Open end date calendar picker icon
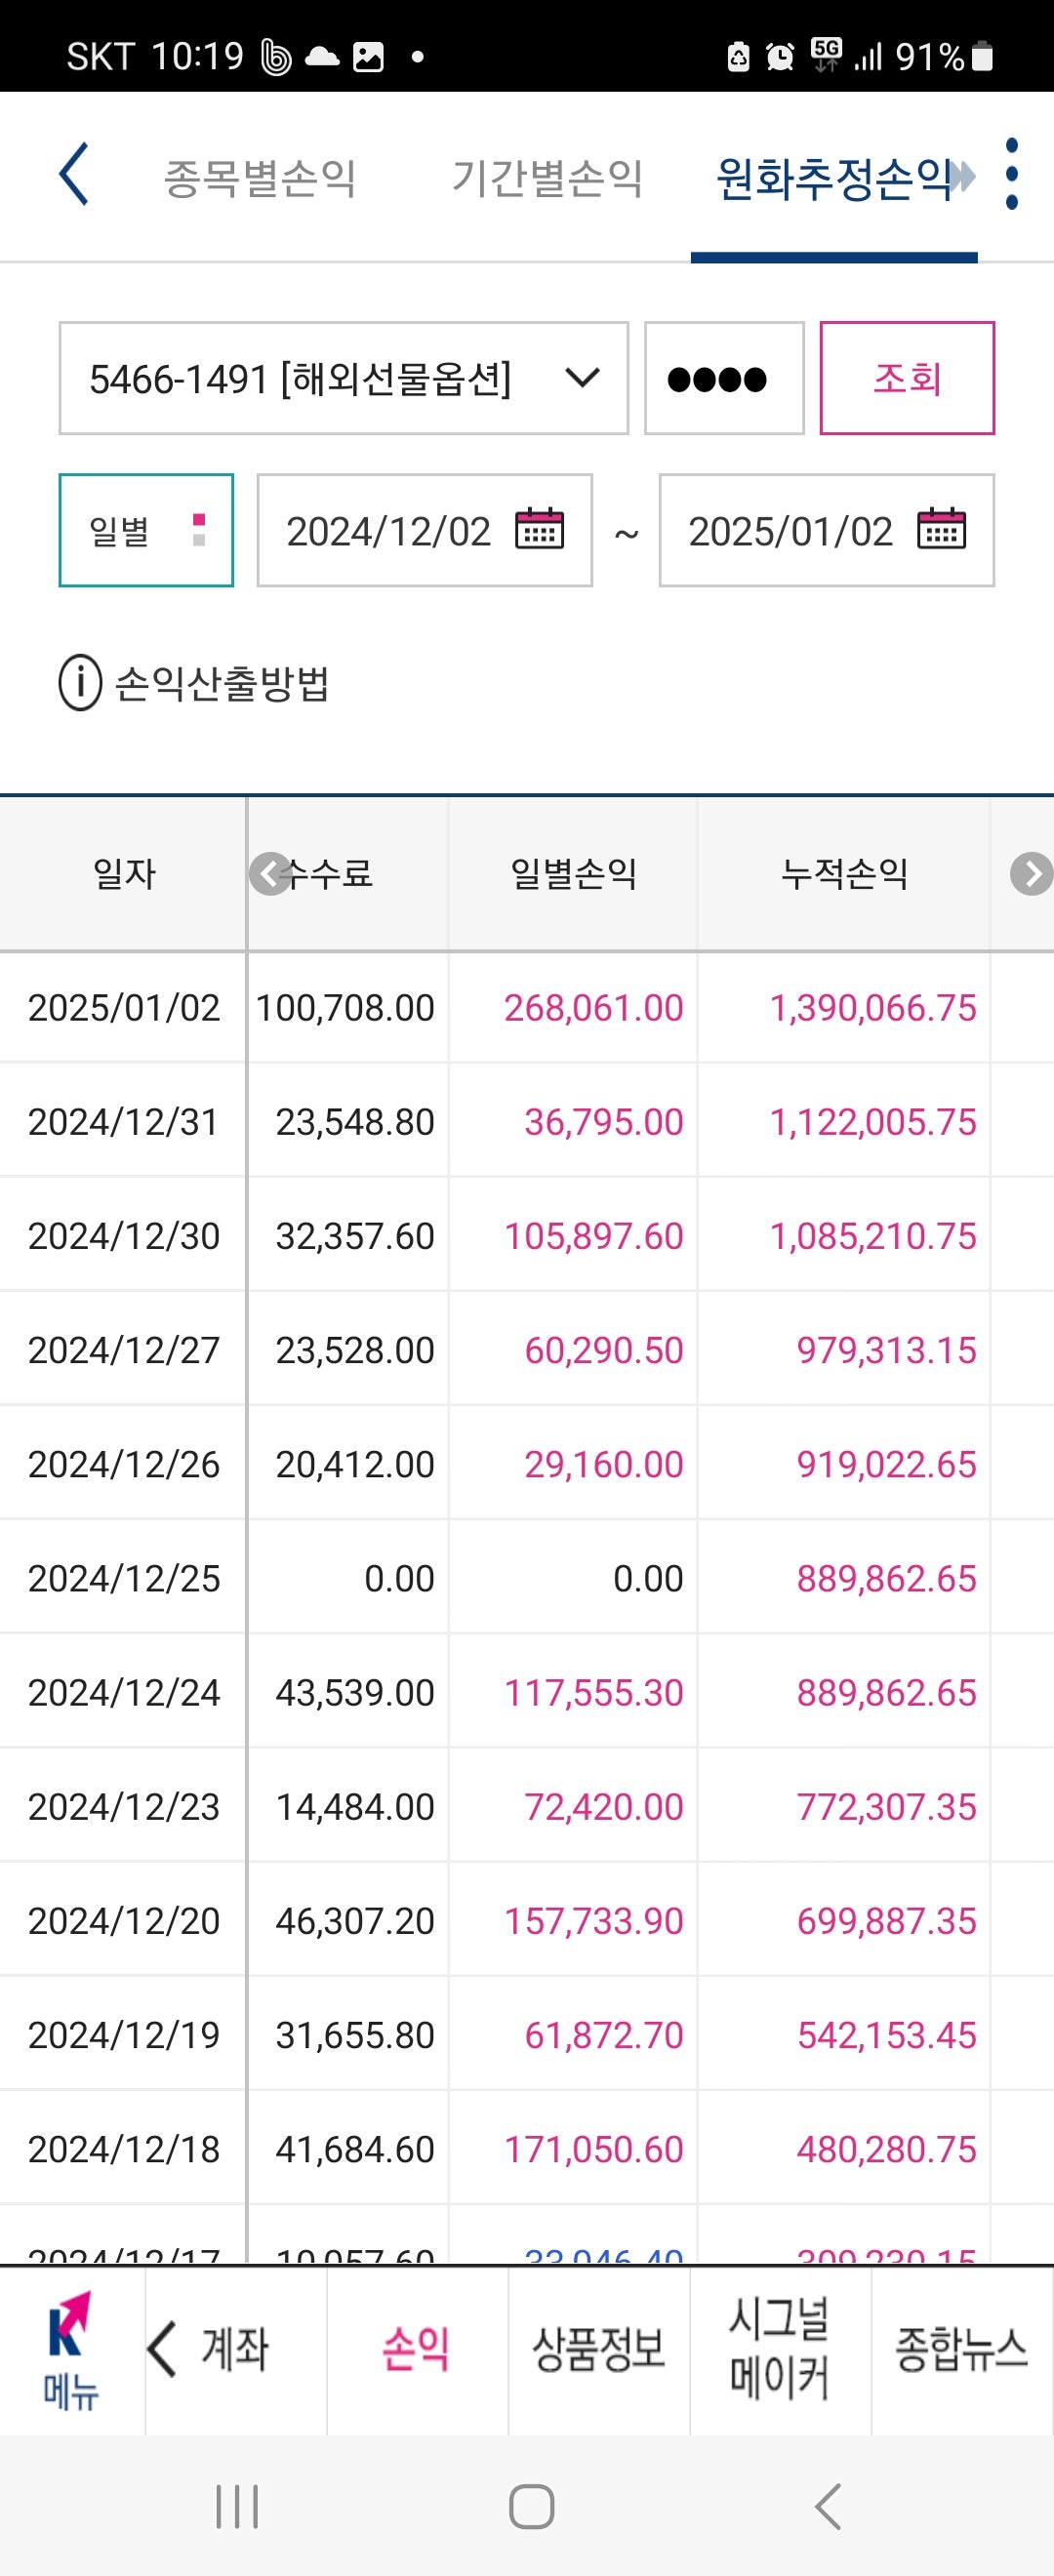The image size is (1054, 2576). pos(941,529)
